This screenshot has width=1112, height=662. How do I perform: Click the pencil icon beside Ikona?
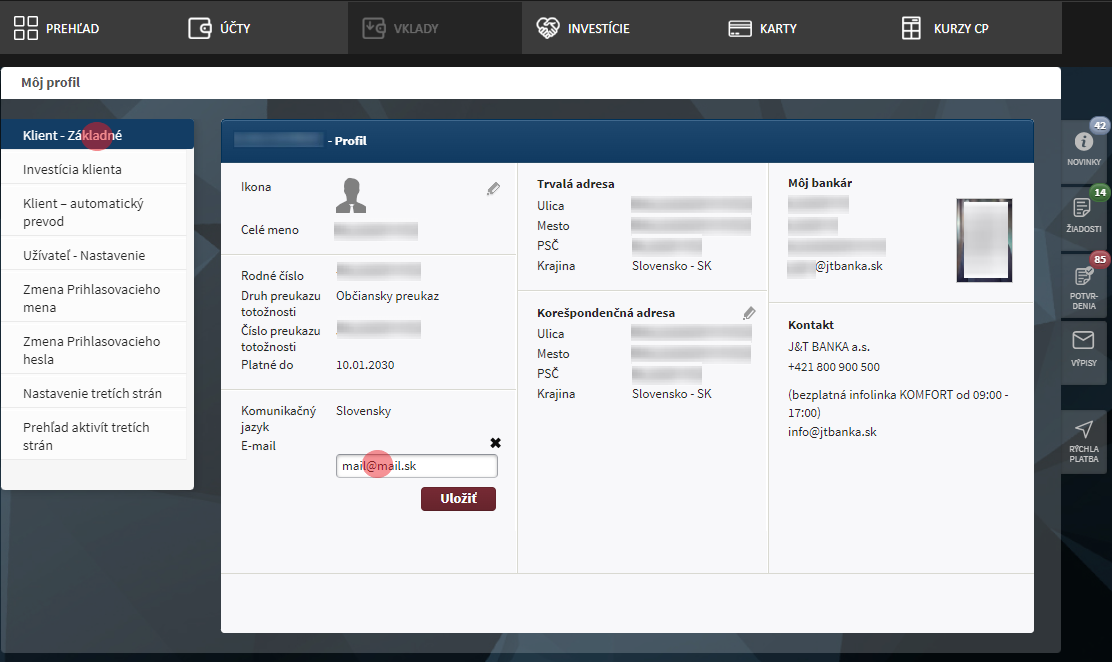coord(493,188)
